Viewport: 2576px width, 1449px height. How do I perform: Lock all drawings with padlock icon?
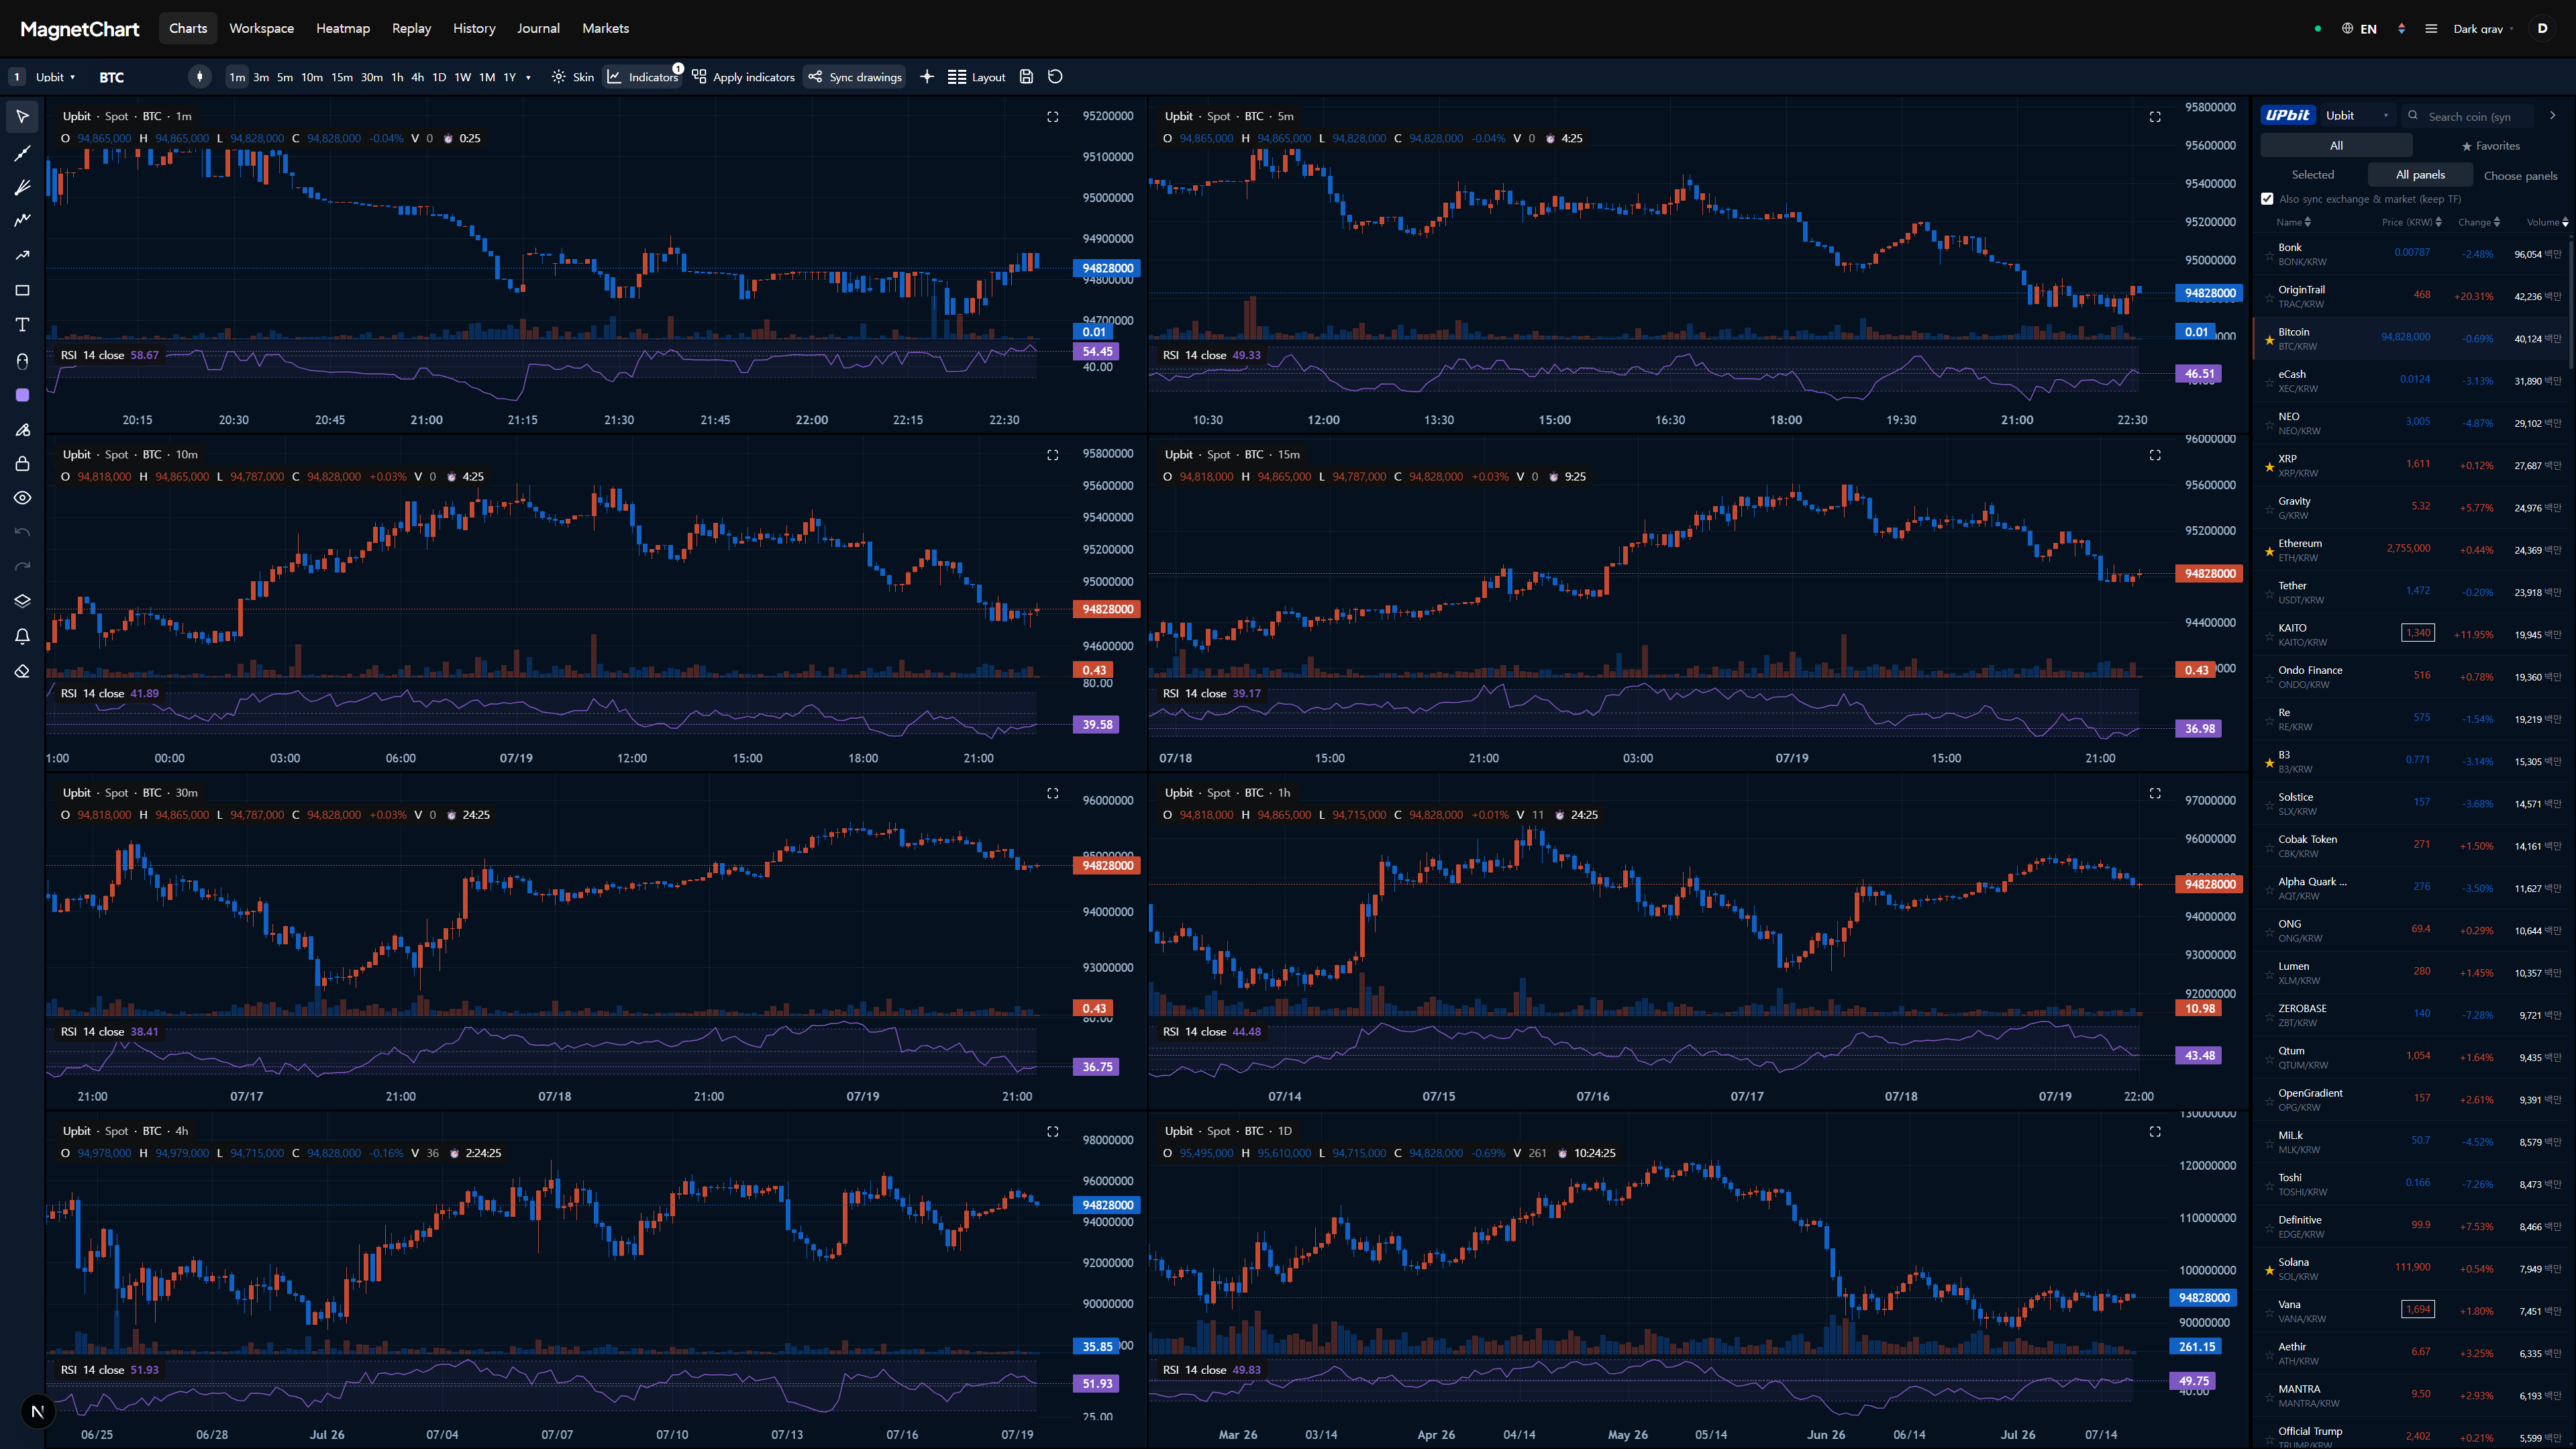[x=22, y=464]
